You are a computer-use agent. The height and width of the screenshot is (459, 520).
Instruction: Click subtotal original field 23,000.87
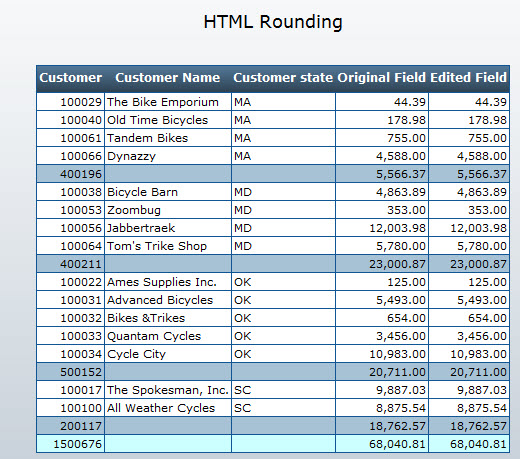pyautogui.click(x=382, y=264)
